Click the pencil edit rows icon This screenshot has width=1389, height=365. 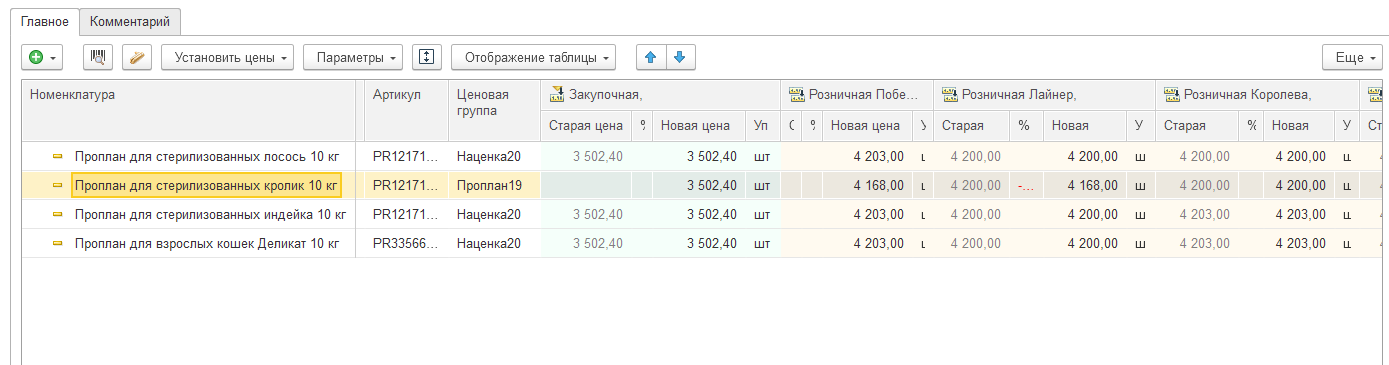(137, 57)
